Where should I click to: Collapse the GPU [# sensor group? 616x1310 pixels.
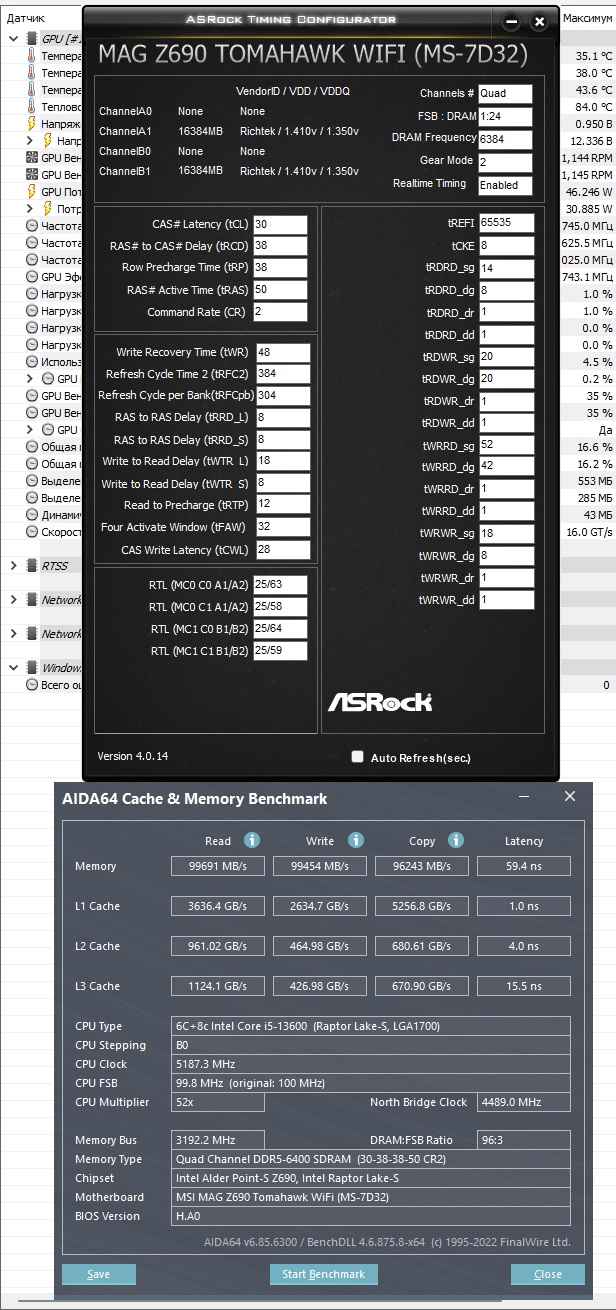tap(14, 39)
